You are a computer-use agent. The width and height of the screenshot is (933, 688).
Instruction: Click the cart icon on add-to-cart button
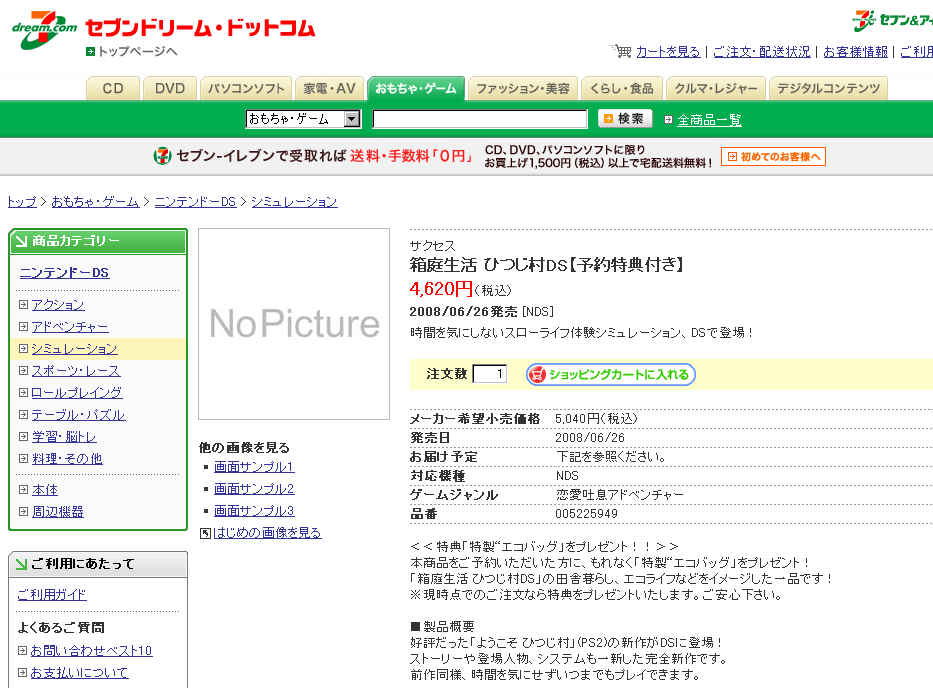coord(537,374)
